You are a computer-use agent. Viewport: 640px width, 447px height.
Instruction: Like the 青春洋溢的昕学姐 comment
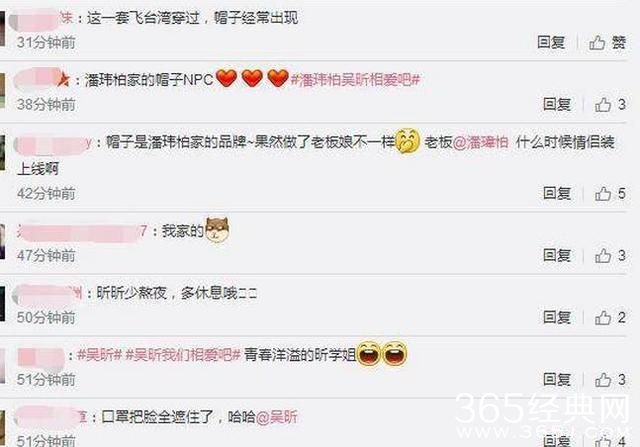(610, 380)
